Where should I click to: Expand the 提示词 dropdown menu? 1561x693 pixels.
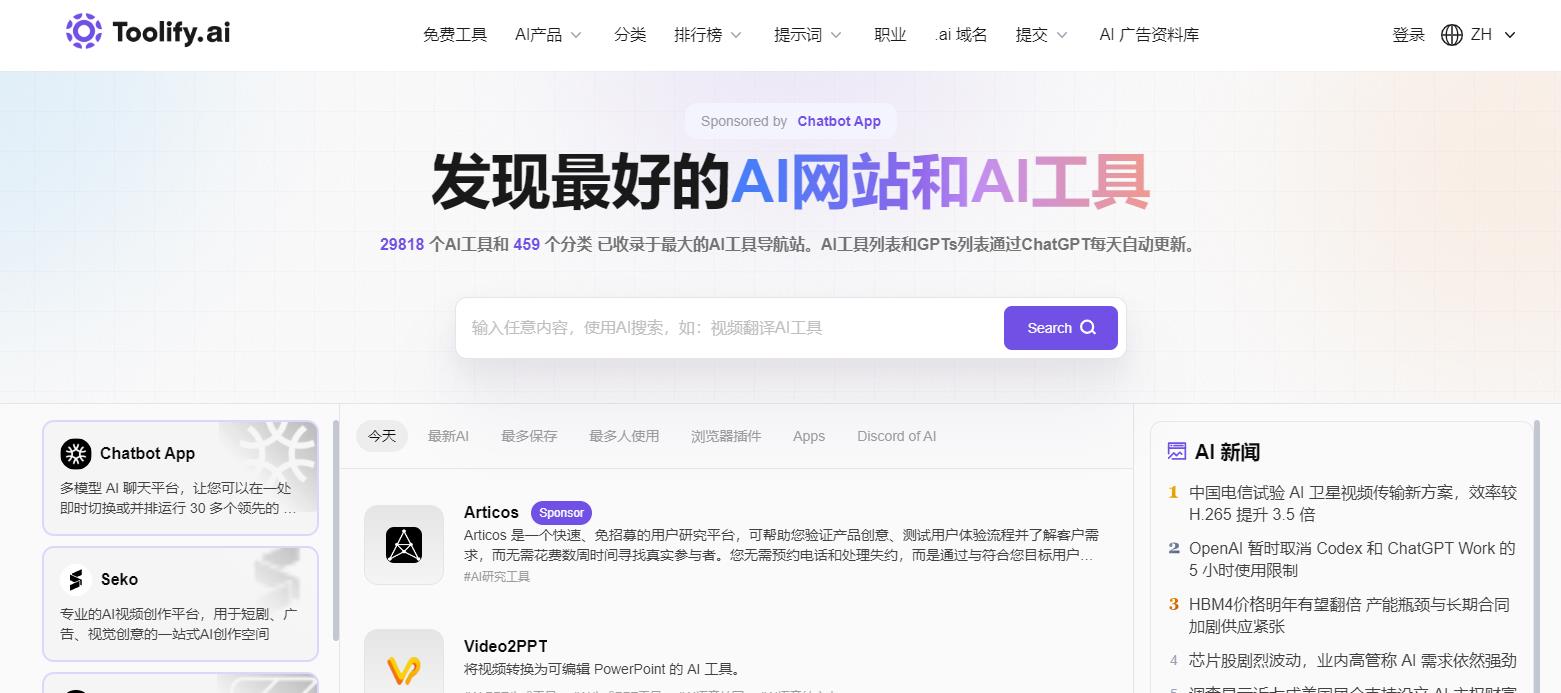pyautogui.click(x=808, y=35)
